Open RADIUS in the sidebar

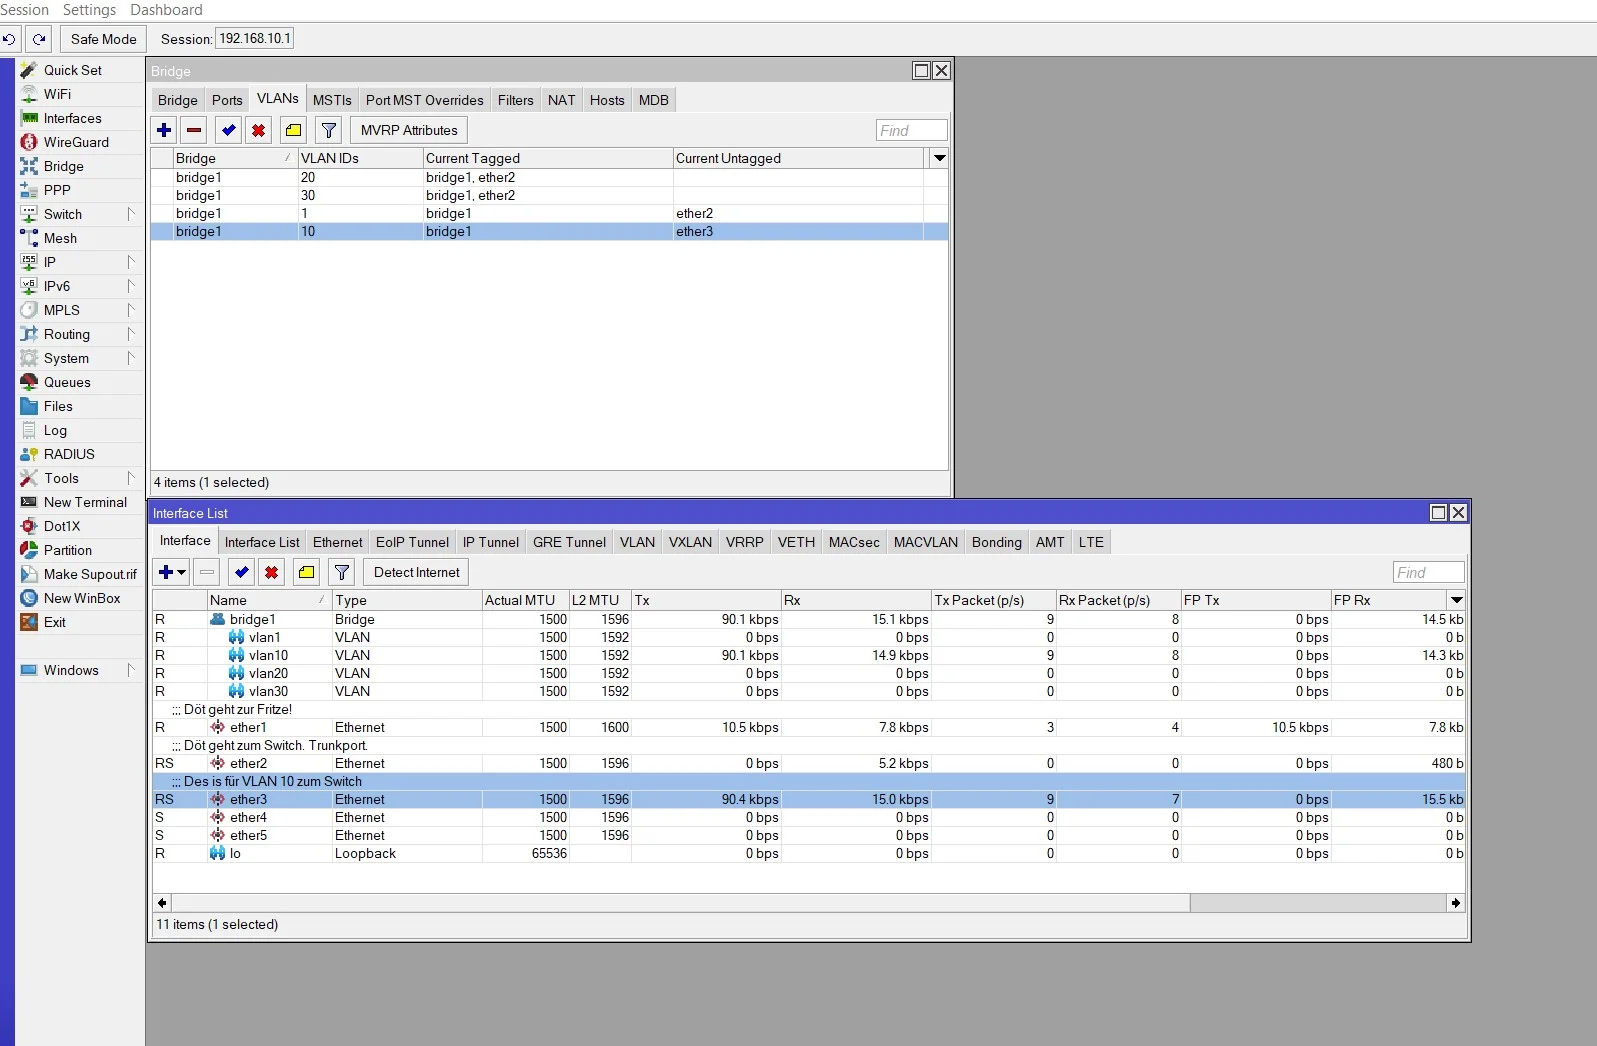click(69, 454)
